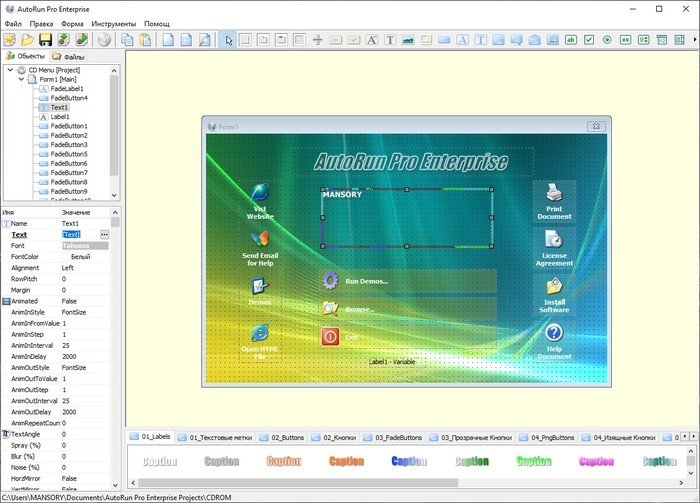This screenshot has height=503, width=700.
Task: Switch to the Файлы tab
Action: point(68,57)
